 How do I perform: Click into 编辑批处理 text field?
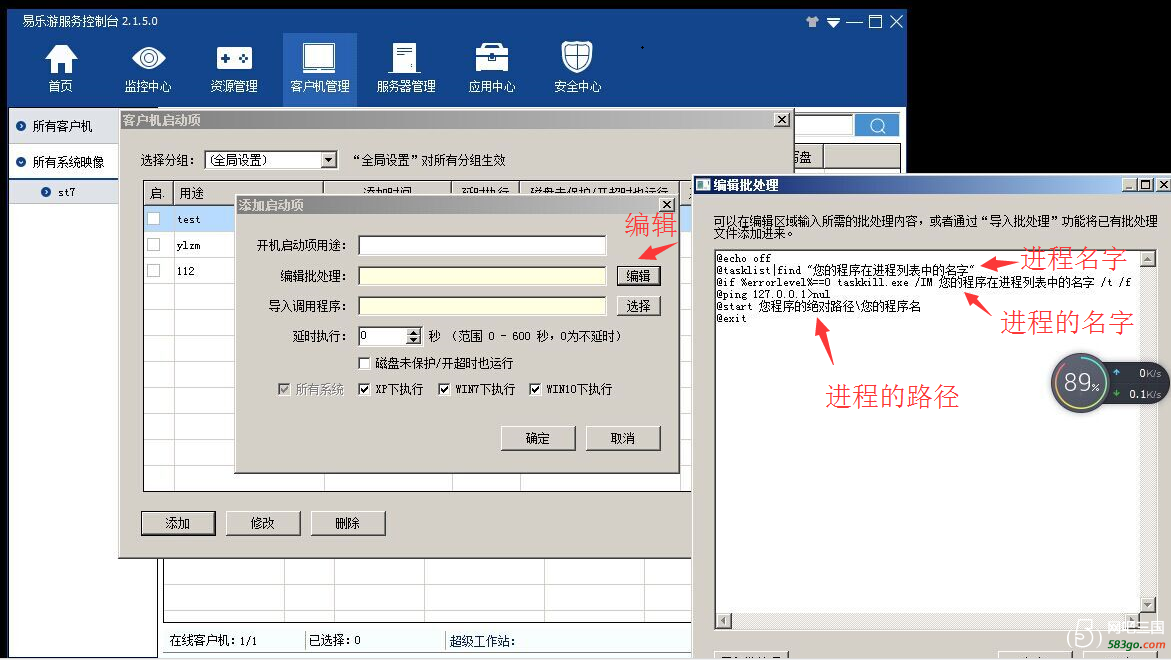(482, 275)
